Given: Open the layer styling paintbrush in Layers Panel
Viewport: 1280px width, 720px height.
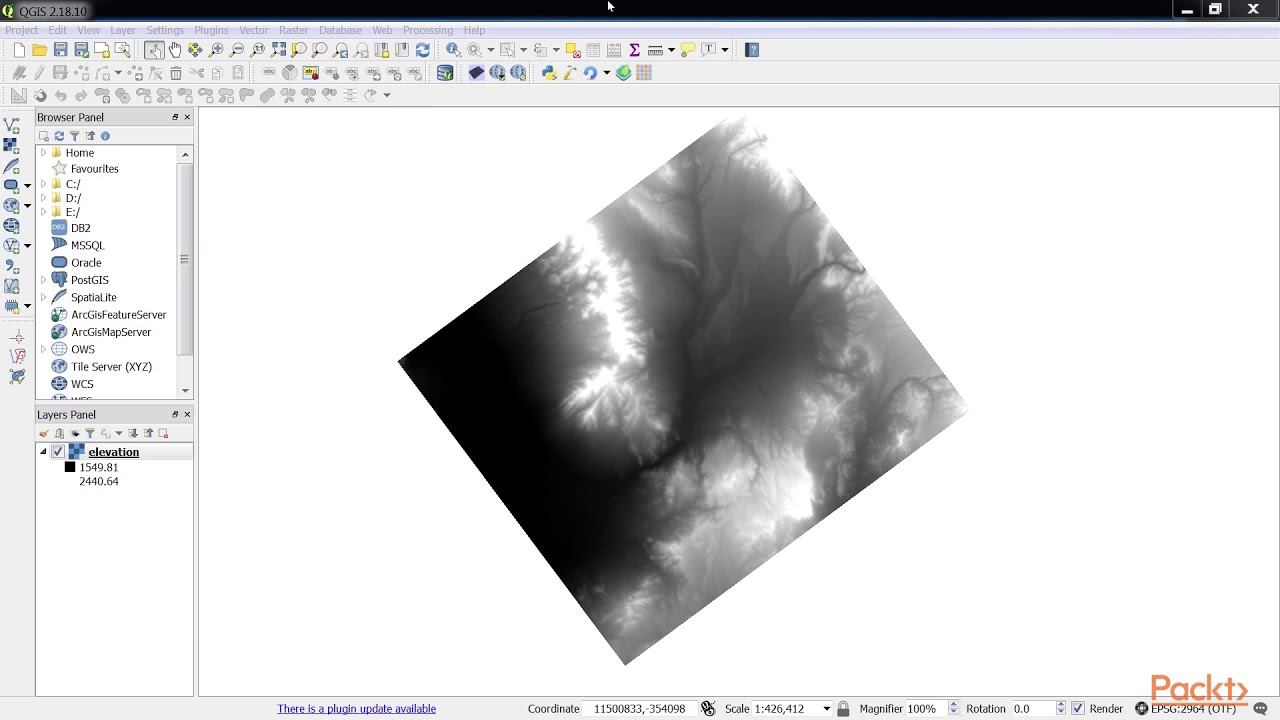Looking at the screenshot, I should coord(44,433).
